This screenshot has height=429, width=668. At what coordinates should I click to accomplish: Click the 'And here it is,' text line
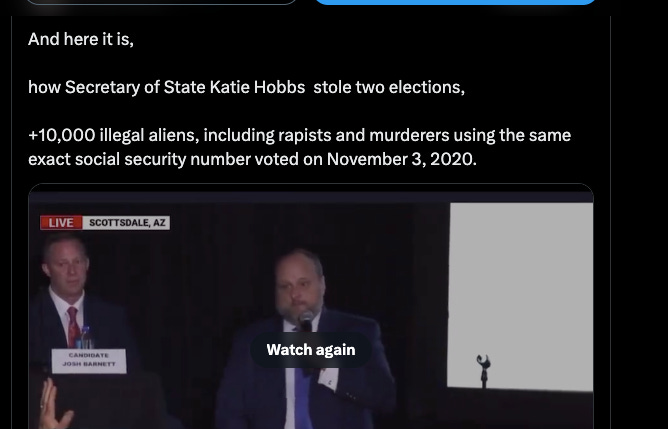pyautogui.click(x=81, y=39)
